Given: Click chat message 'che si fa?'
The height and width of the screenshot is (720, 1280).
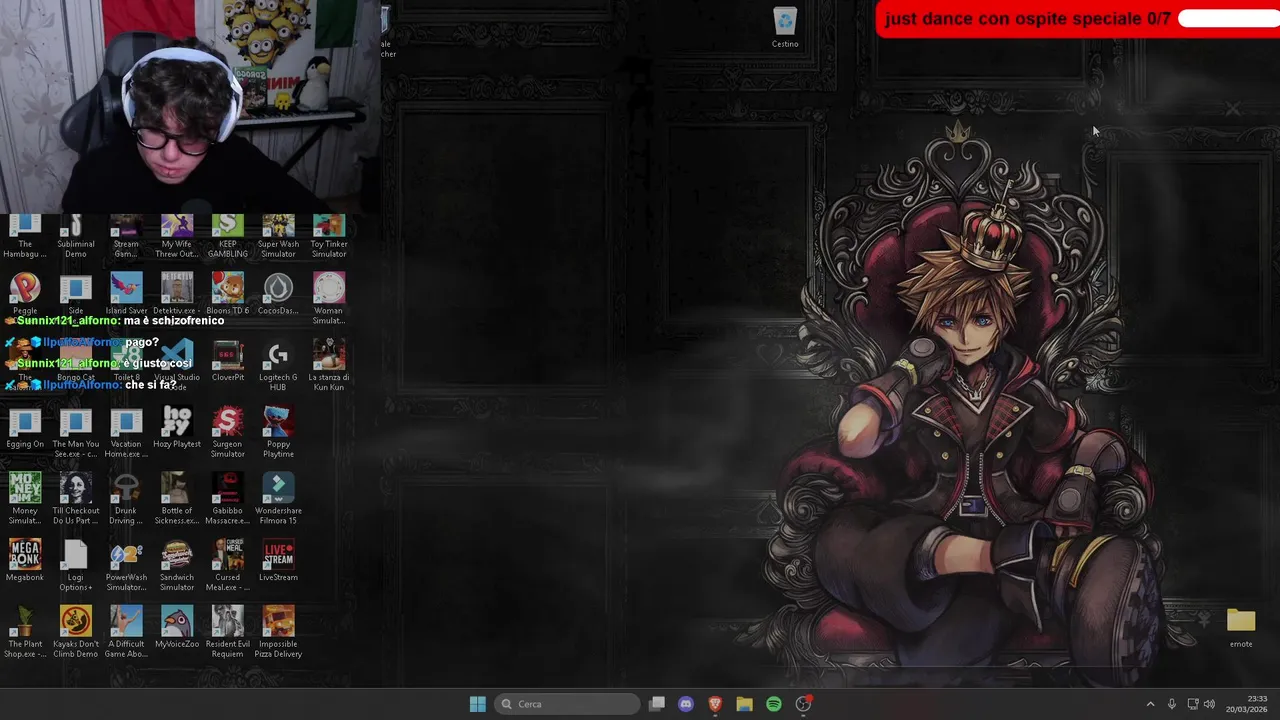Looking at the screenshot, I should 150,385.
